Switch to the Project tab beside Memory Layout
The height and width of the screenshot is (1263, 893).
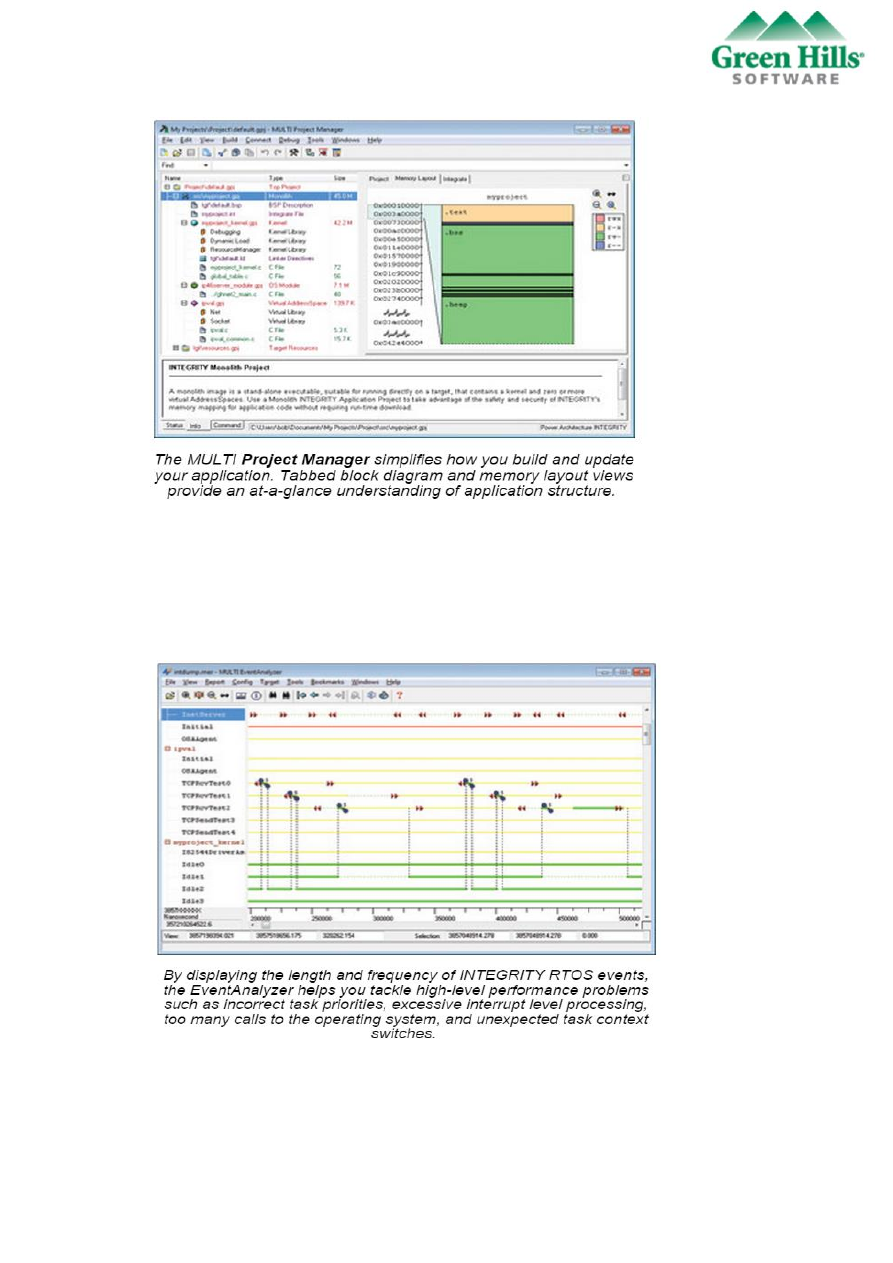point(379,178)
